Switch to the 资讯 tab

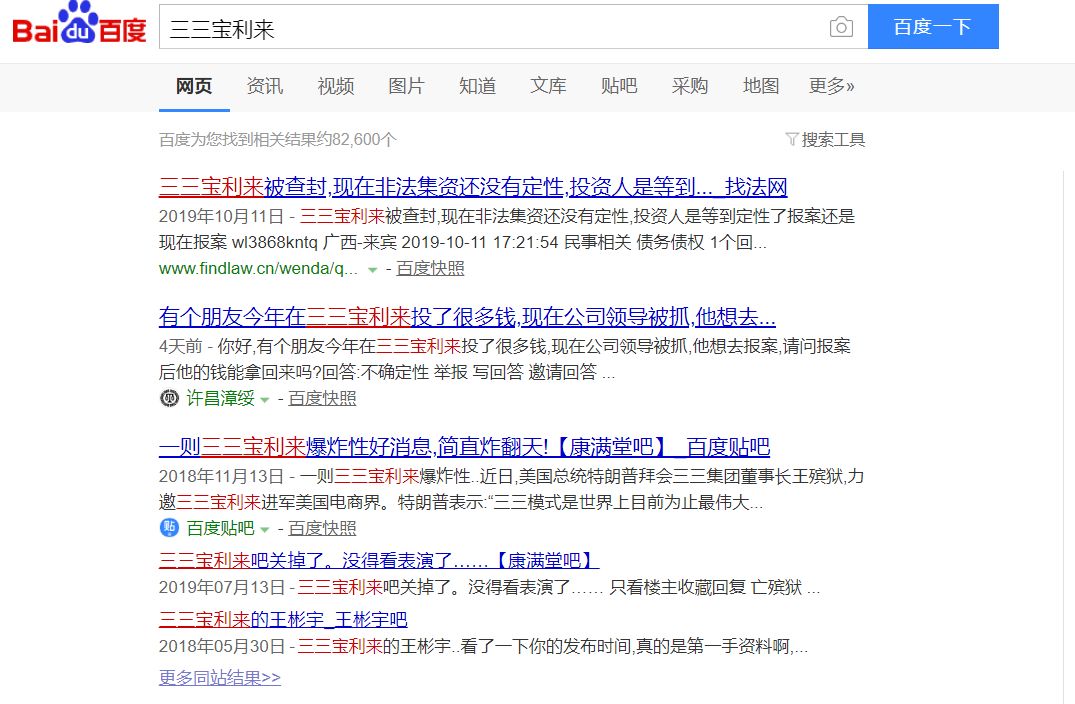(264, 87)
